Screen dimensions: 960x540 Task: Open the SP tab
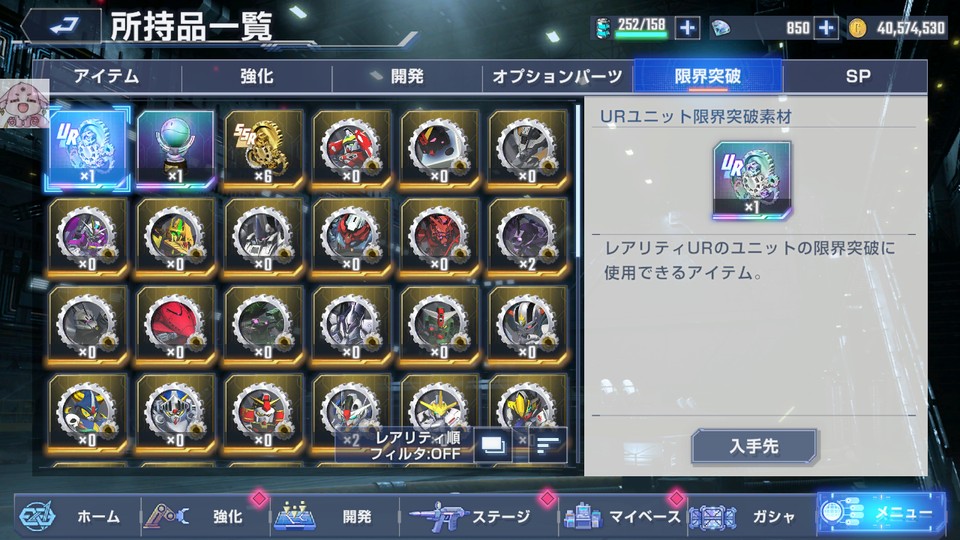click(857, 77)
